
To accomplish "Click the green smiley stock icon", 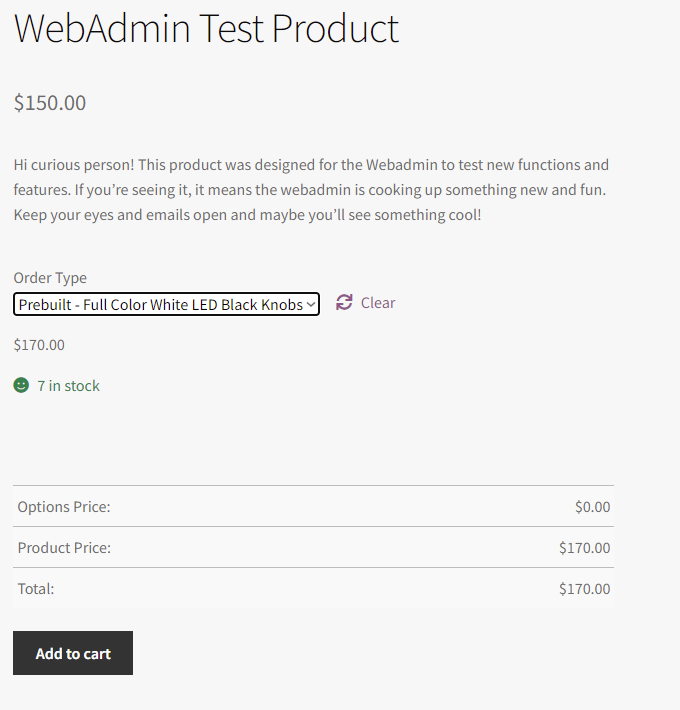I will pyautogui.click(x=21, y=385).
